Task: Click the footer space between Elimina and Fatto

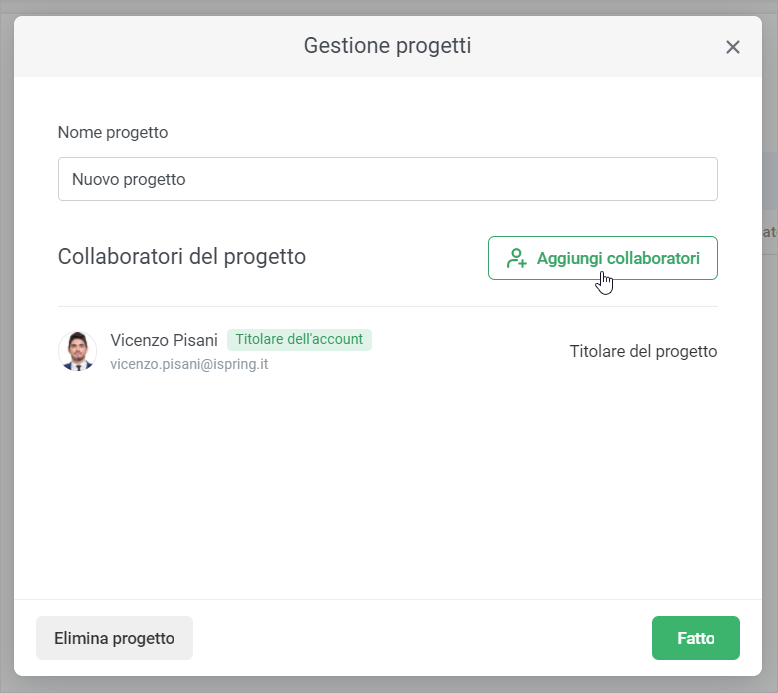Action: coord(420,638)
